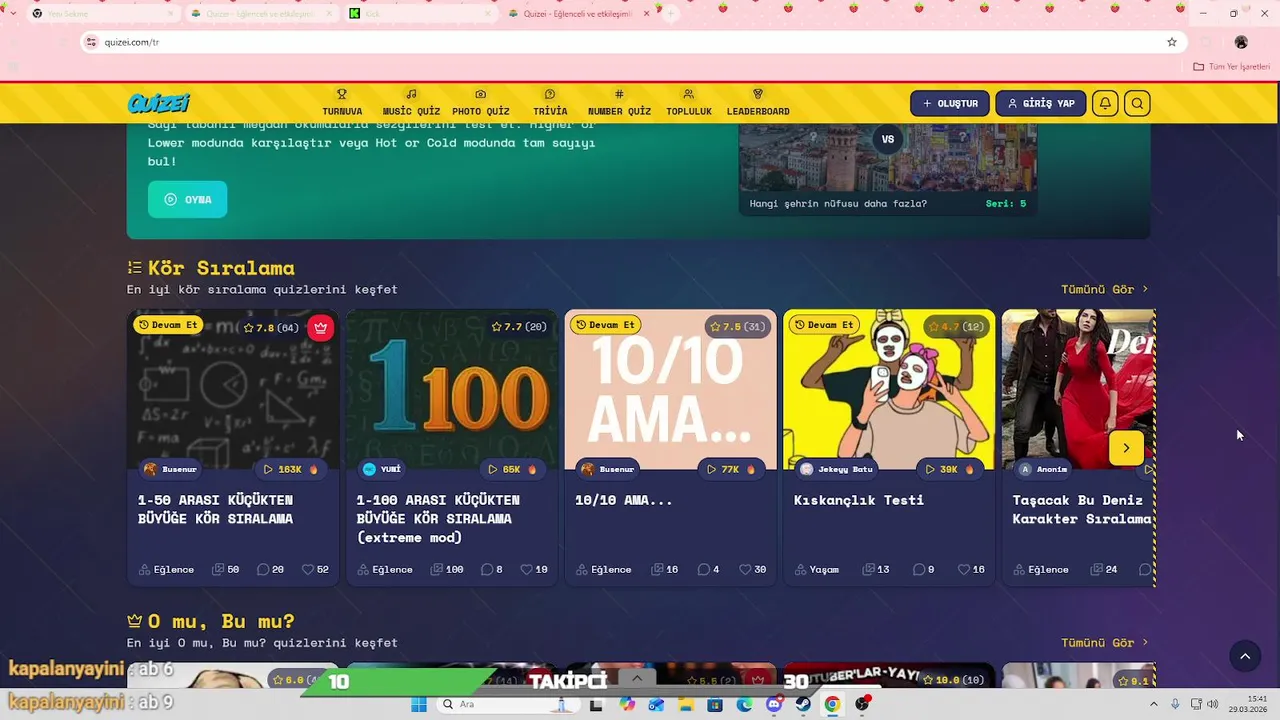Click the Busenur avatar on 1-50 card

pos(150,469)
